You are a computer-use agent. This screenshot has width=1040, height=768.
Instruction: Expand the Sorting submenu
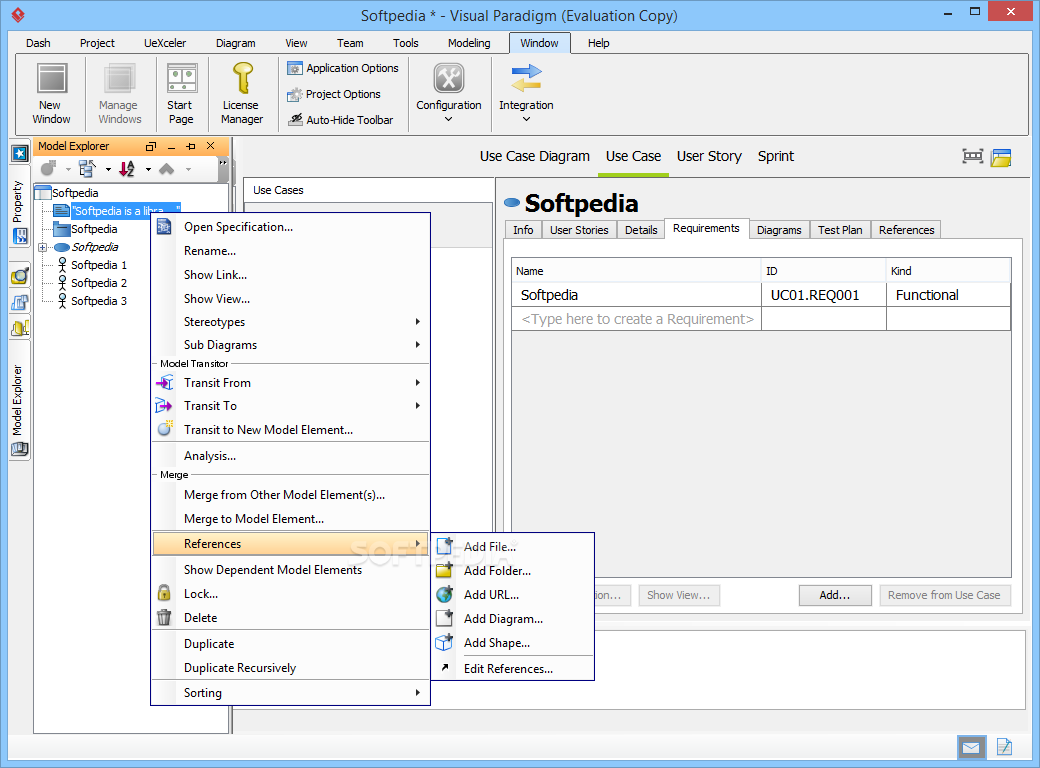click(291, 693)
